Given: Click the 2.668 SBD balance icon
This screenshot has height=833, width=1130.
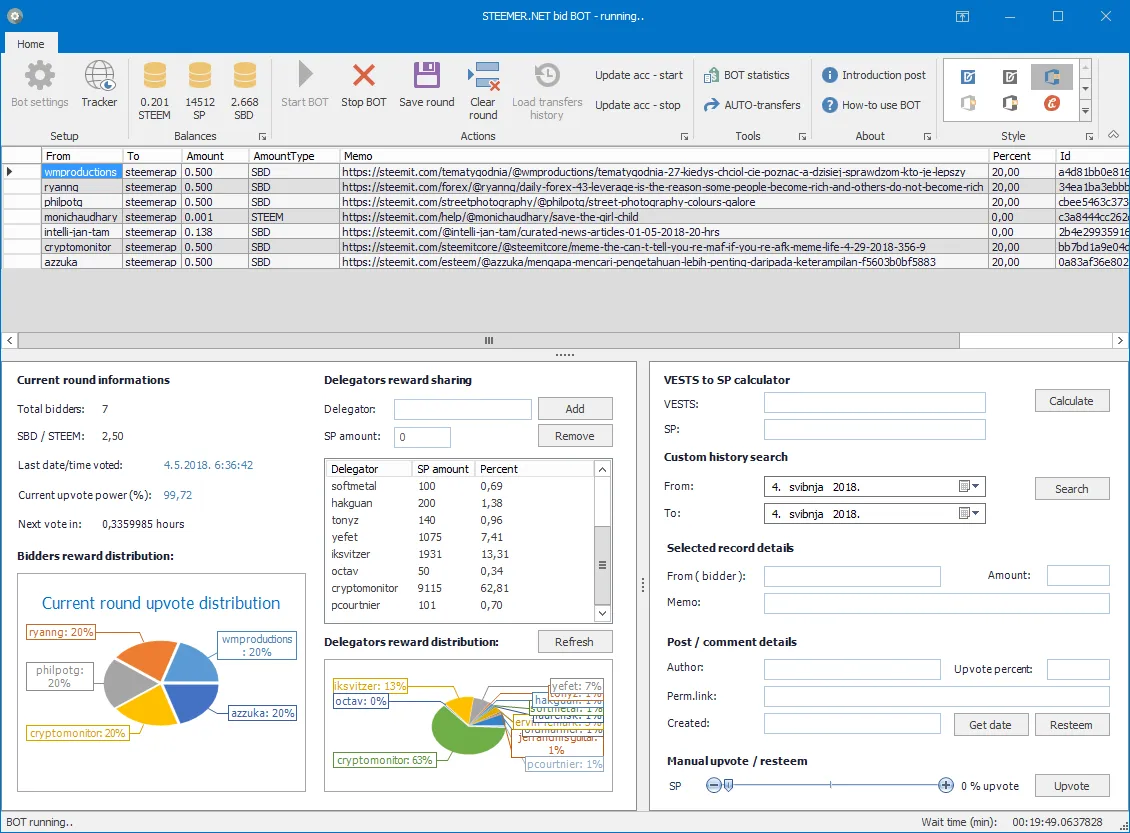Looking at the screenshot, I should (x=244, y=76).
